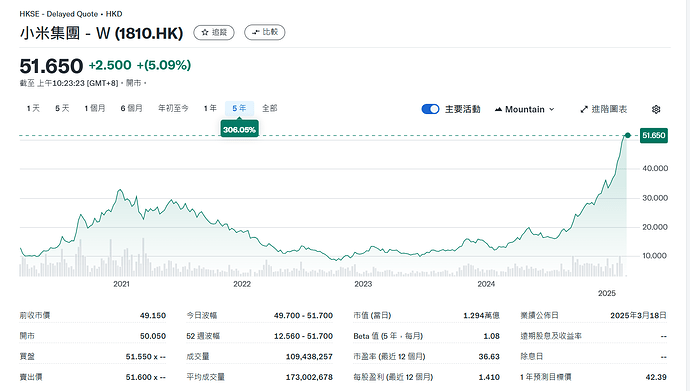Open the Mountain chart type dropdown
Image resolution: width=690 pixels, height=391 pixels.
pos(525,109)
